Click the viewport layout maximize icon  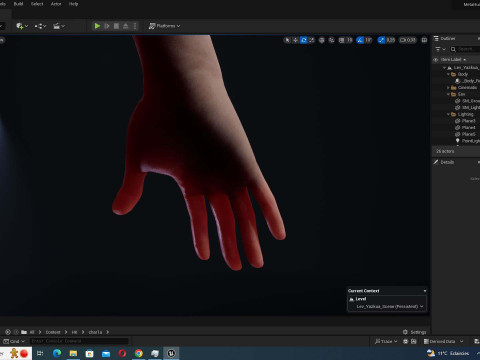tap(424, 40)
